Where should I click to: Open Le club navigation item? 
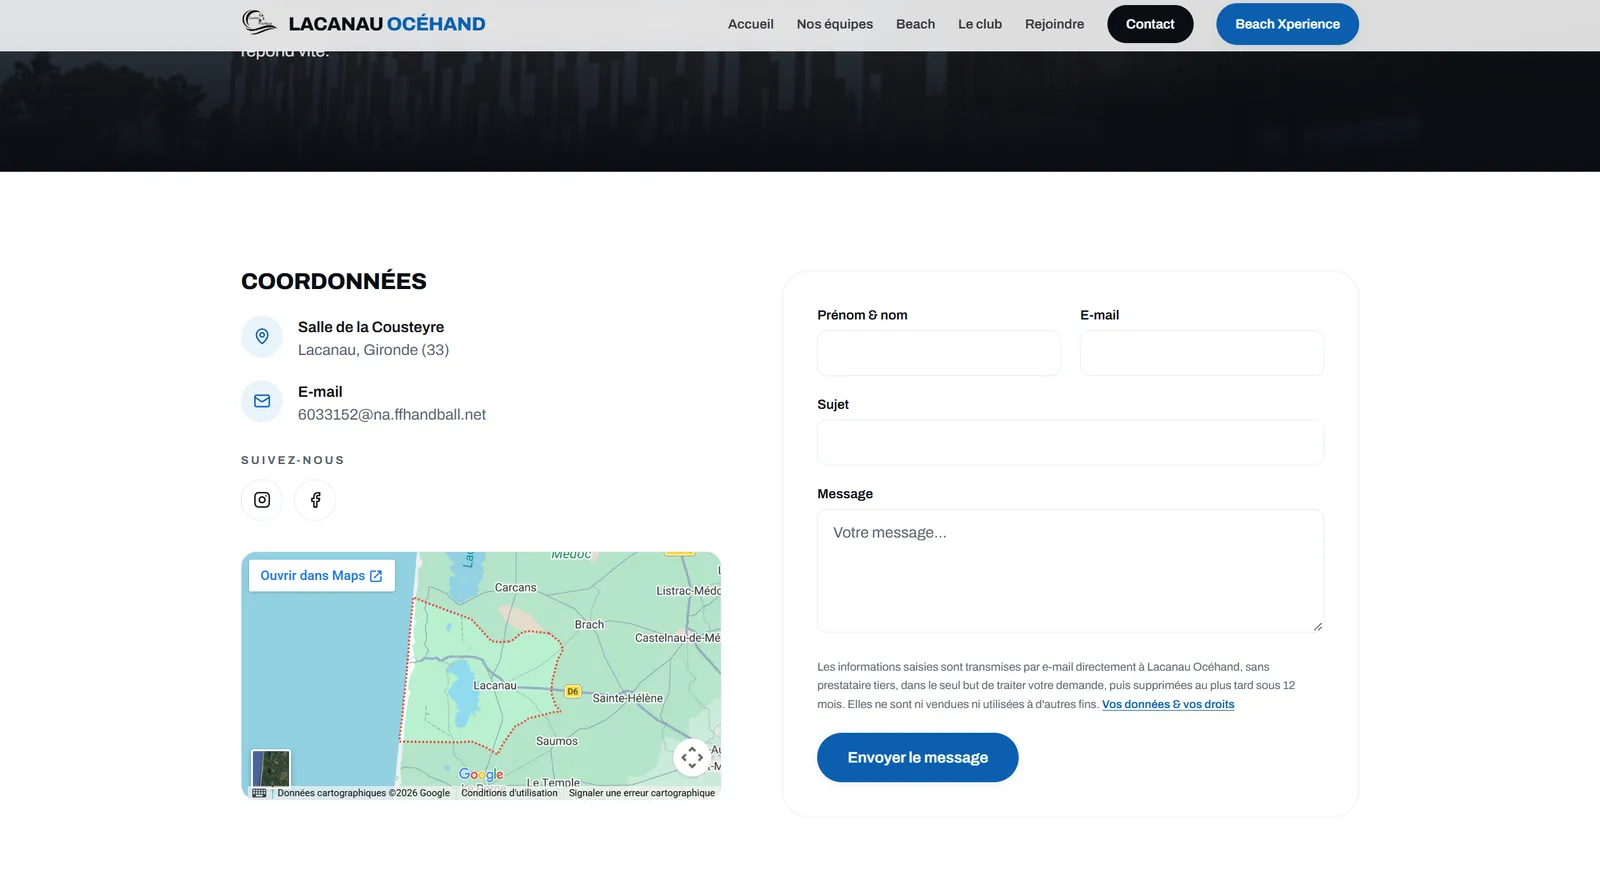pyautogui.click(x=980, y=24)
